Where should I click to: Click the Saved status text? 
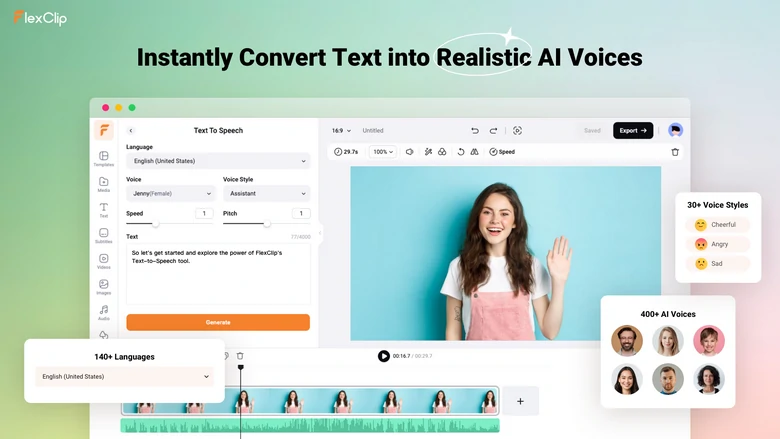pyautogui.click(x=592, y=131)
